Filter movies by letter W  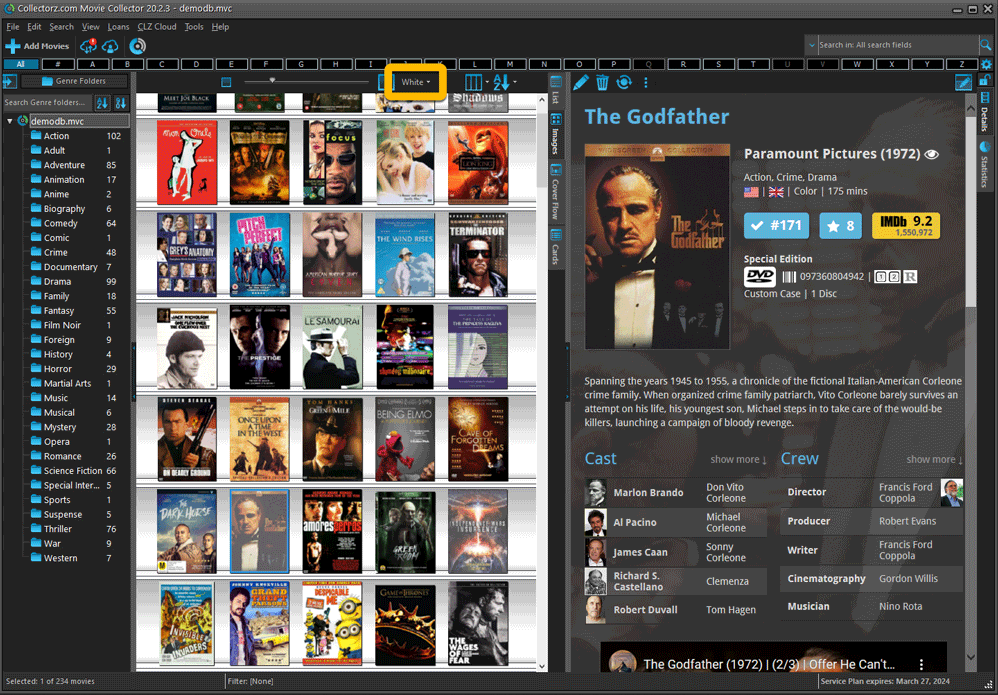point(857,64)
